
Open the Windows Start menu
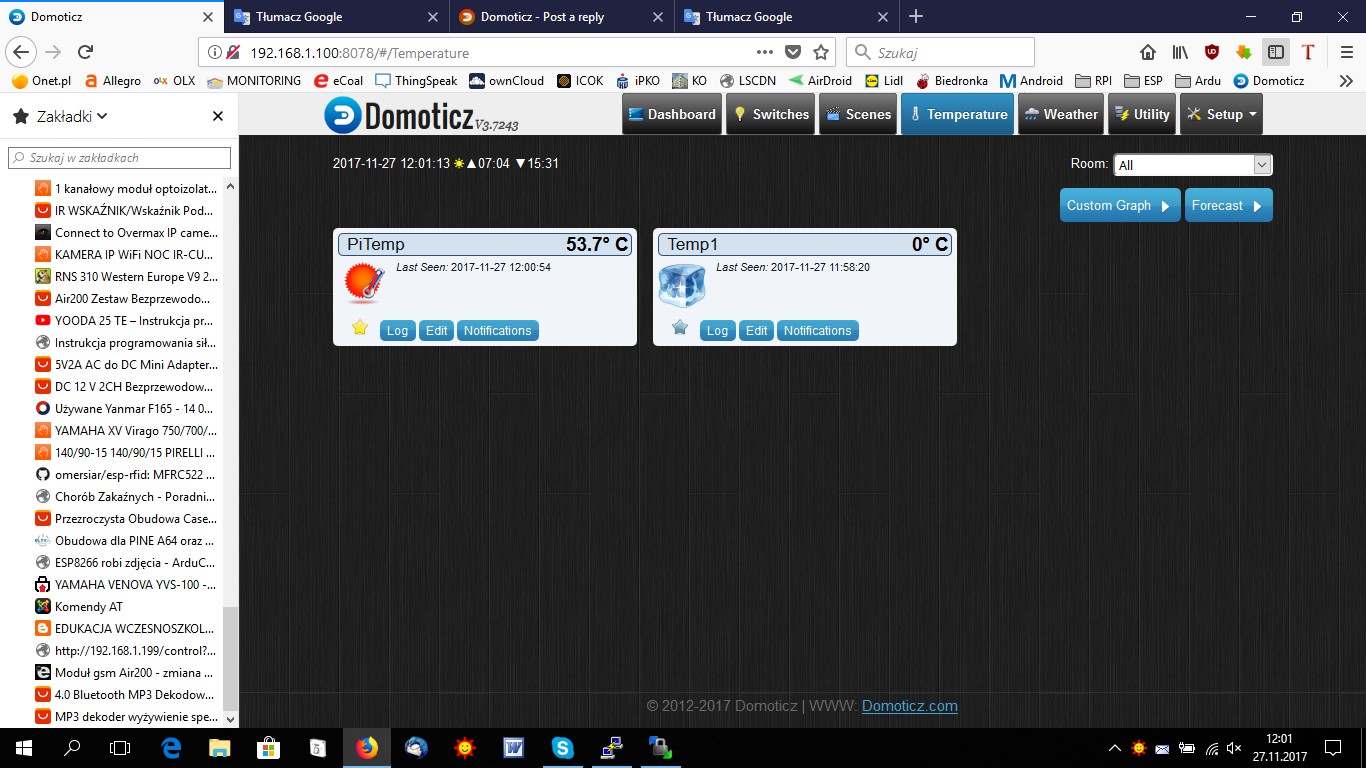pos(23,747)
